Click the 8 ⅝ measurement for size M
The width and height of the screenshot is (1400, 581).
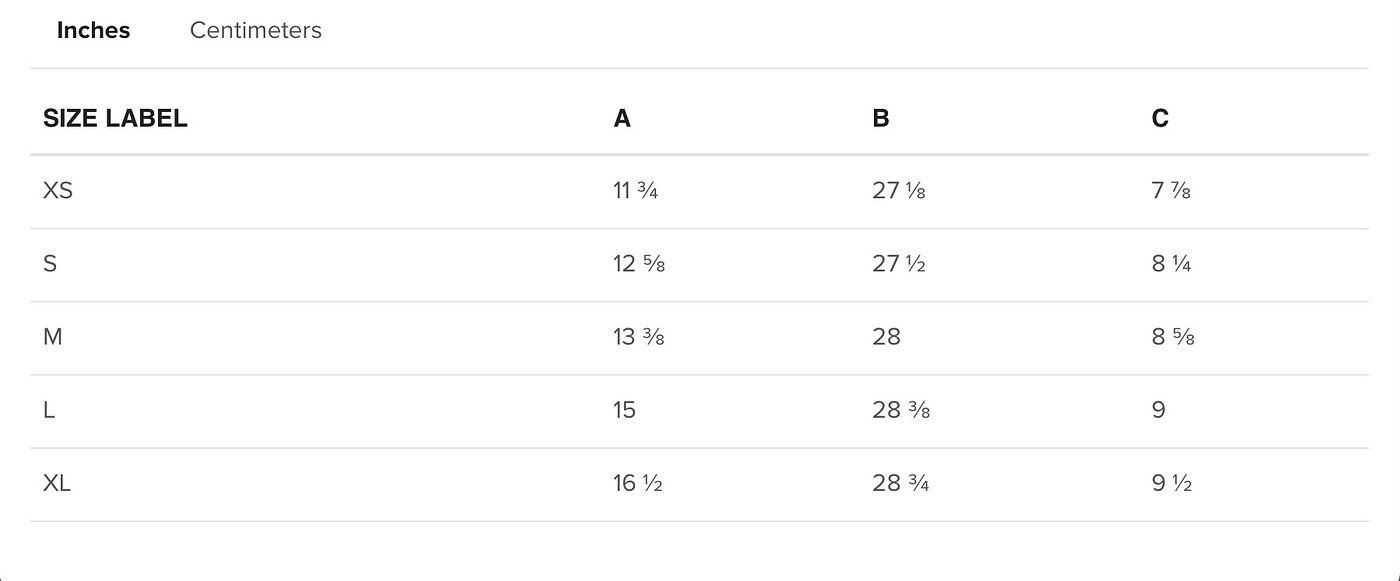tap(1173, 337)
